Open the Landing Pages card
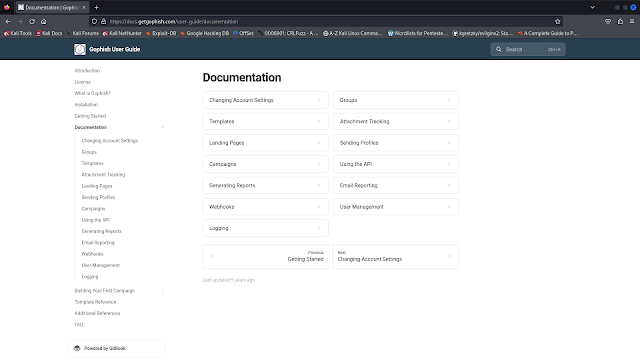Viewport: 640px width, 360px height. click(265, 143)
